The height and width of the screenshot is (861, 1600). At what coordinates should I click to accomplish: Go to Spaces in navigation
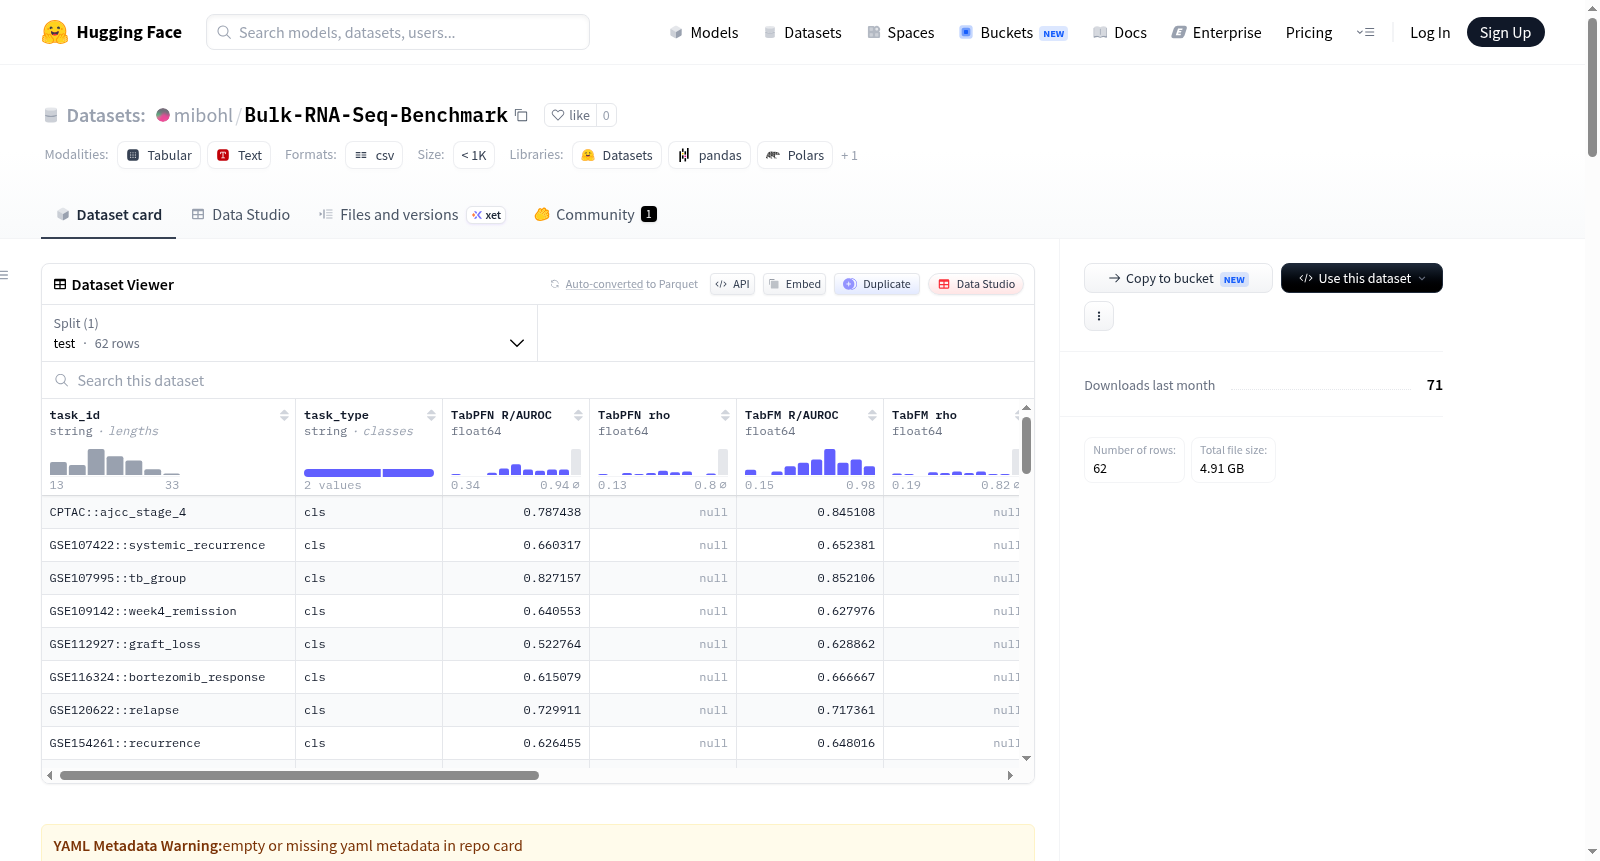pyautogui.click(x=901, y=33)
